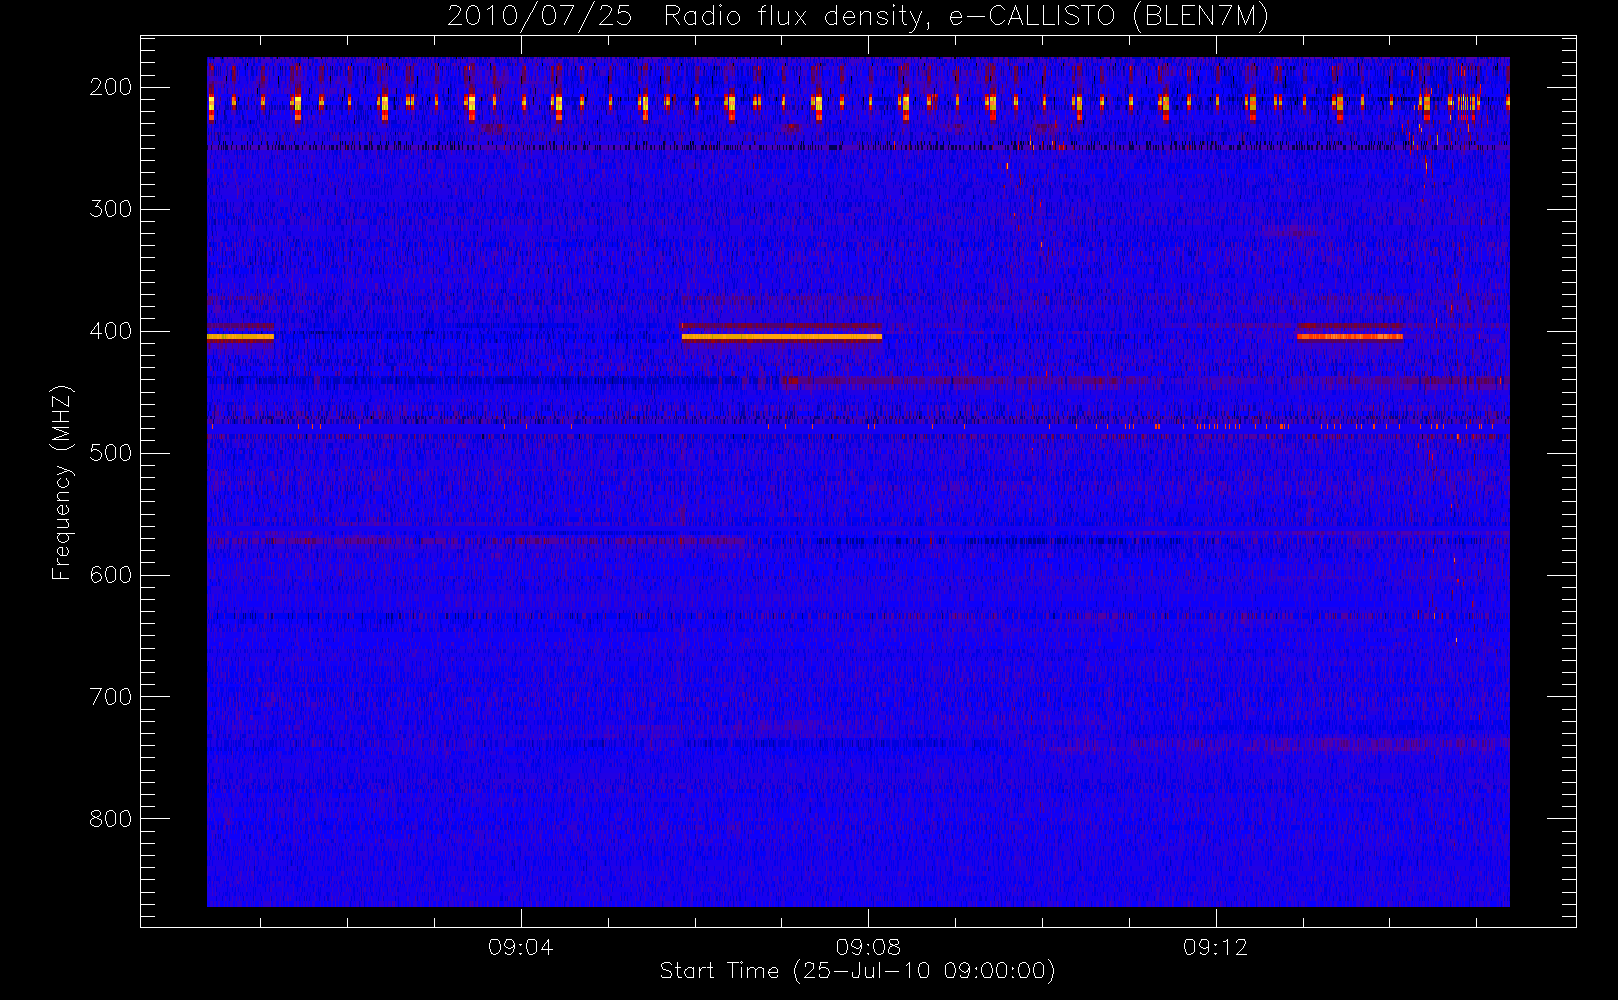Click the 600 frequency tick label

pos(111,575)
